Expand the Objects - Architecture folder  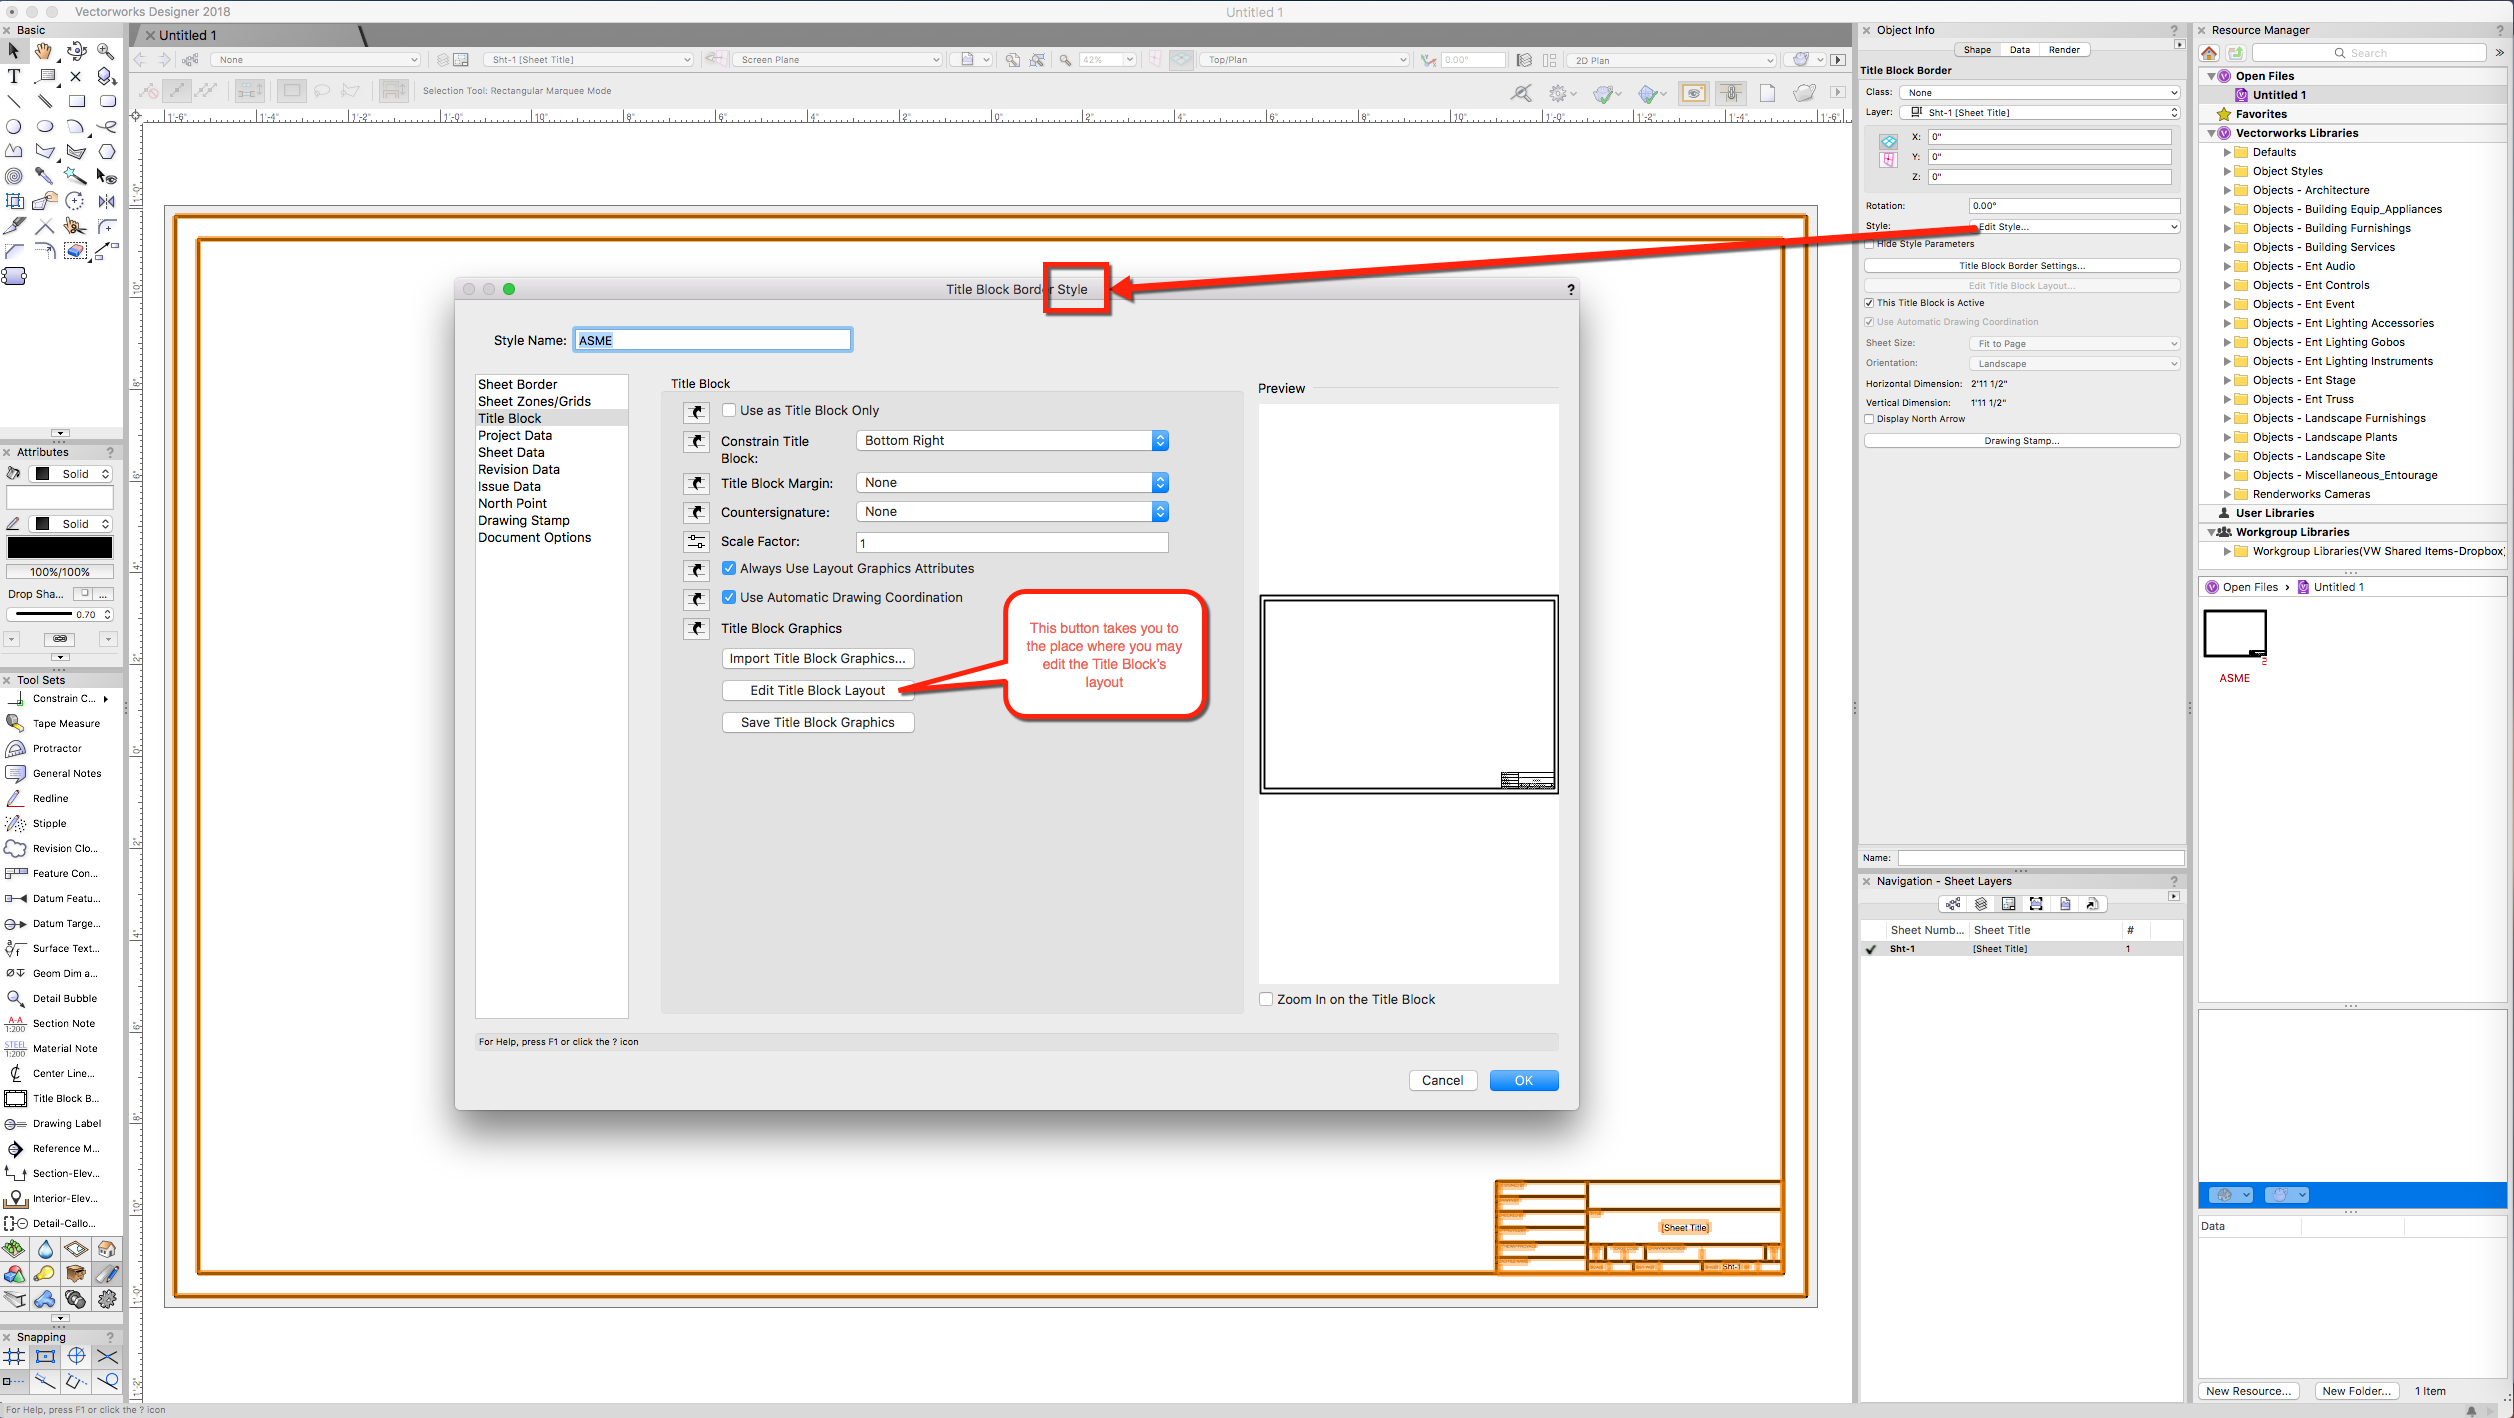(x=2227, y=190)
